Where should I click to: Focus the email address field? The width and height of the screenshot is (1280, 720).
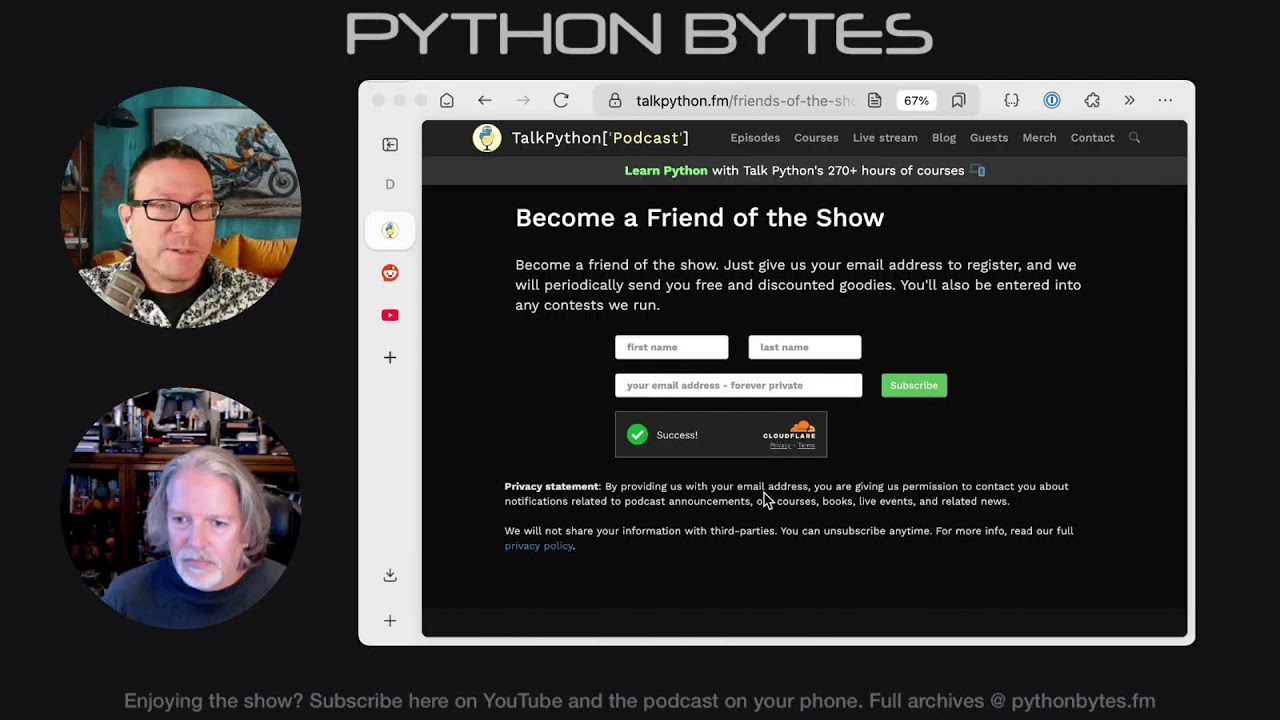(x=738, y=385)
